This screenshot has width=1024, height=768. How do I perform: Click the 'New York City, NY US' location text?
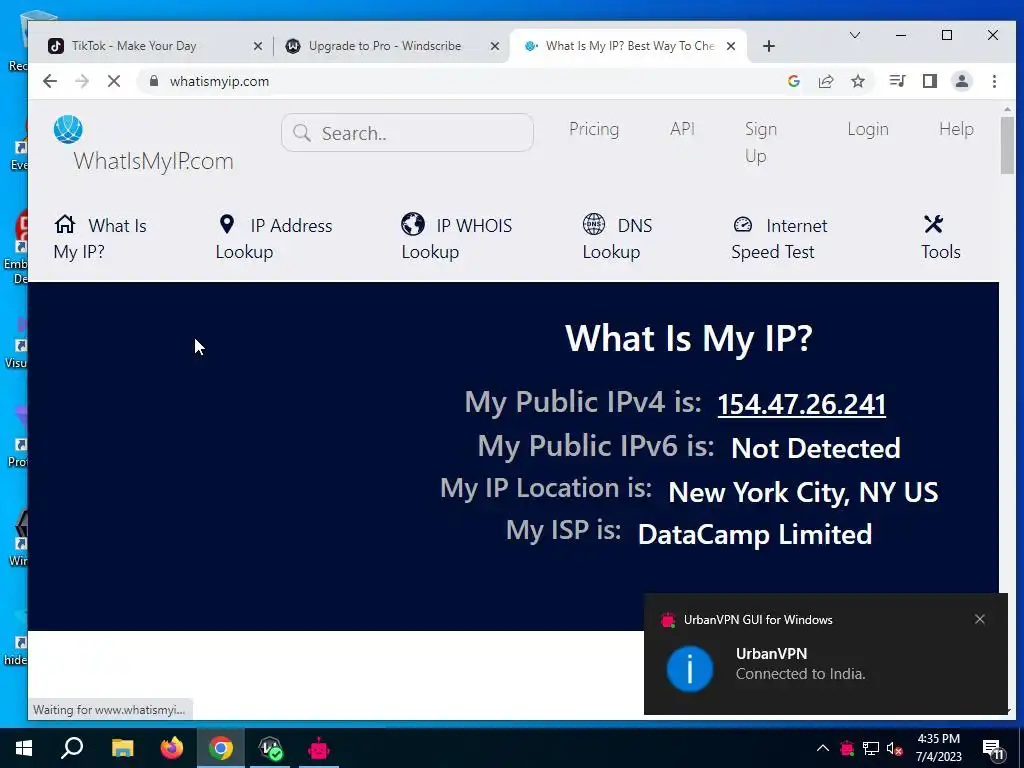click(x=803, y=492)
